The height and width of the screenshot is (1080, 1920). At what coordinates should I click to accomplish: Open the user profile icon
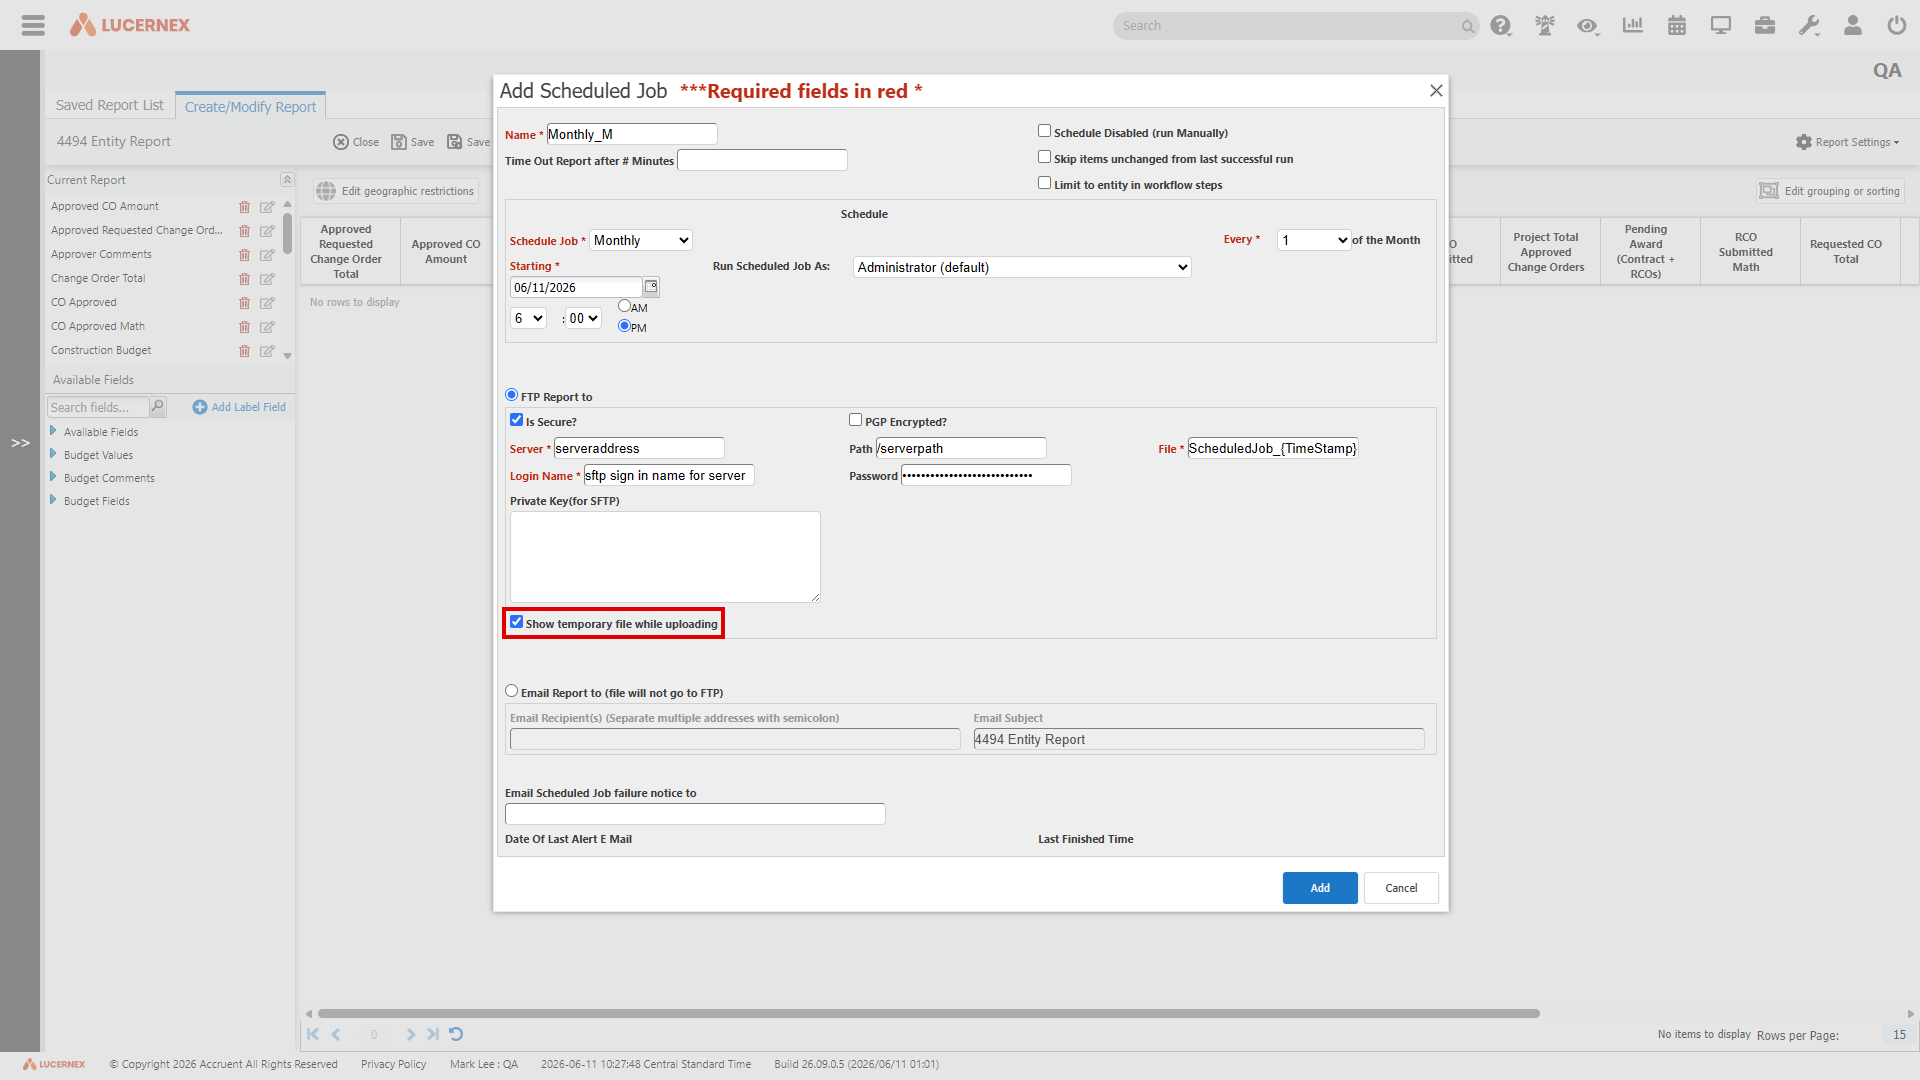(x=1853, y=26)
